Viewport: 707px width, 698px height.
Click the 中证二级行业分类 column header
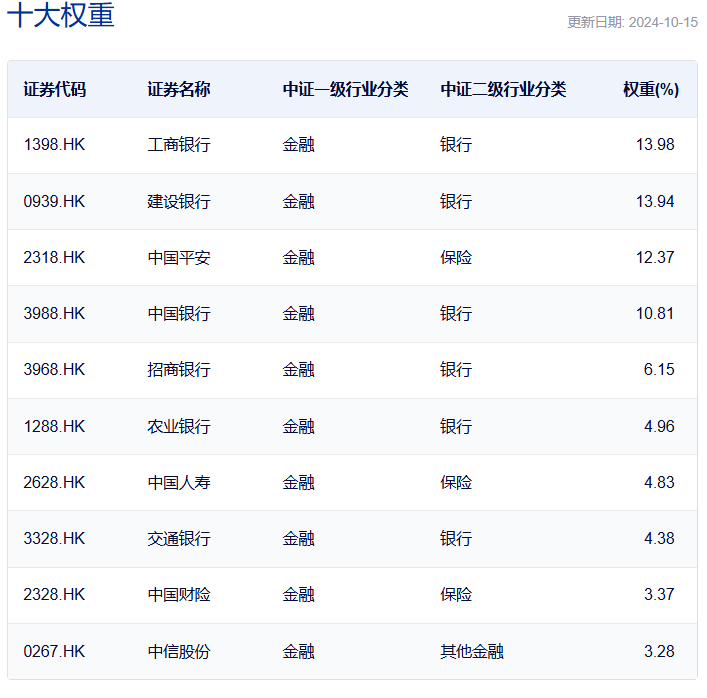(x=503, y=89)
